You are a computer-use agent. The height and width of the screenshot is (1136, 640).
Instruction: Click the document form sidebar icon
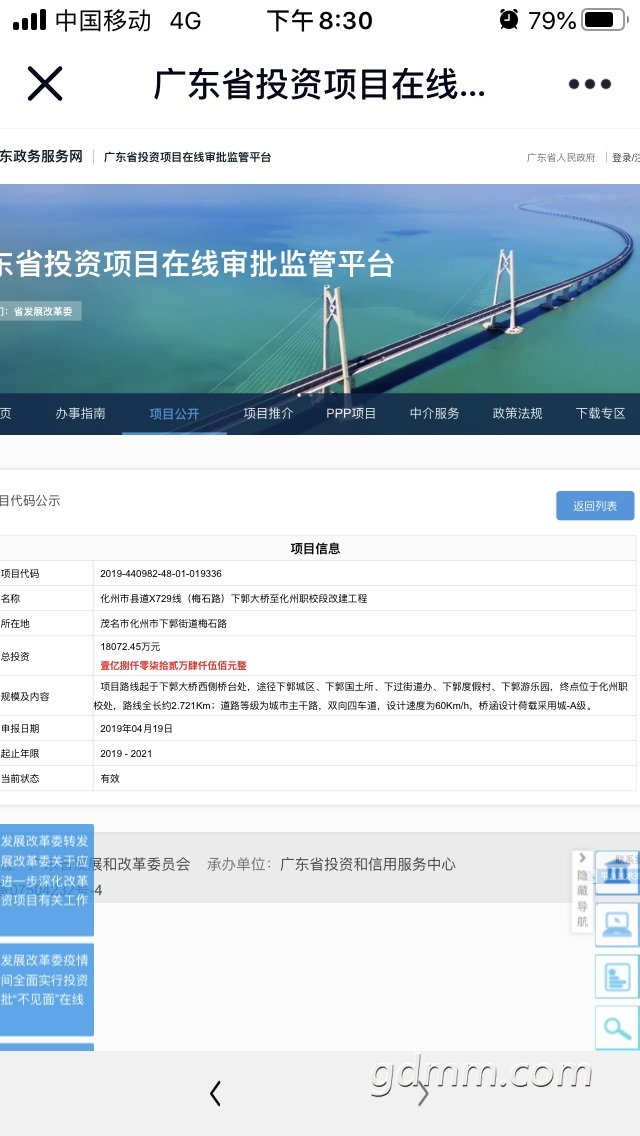[x=616, y=976]
